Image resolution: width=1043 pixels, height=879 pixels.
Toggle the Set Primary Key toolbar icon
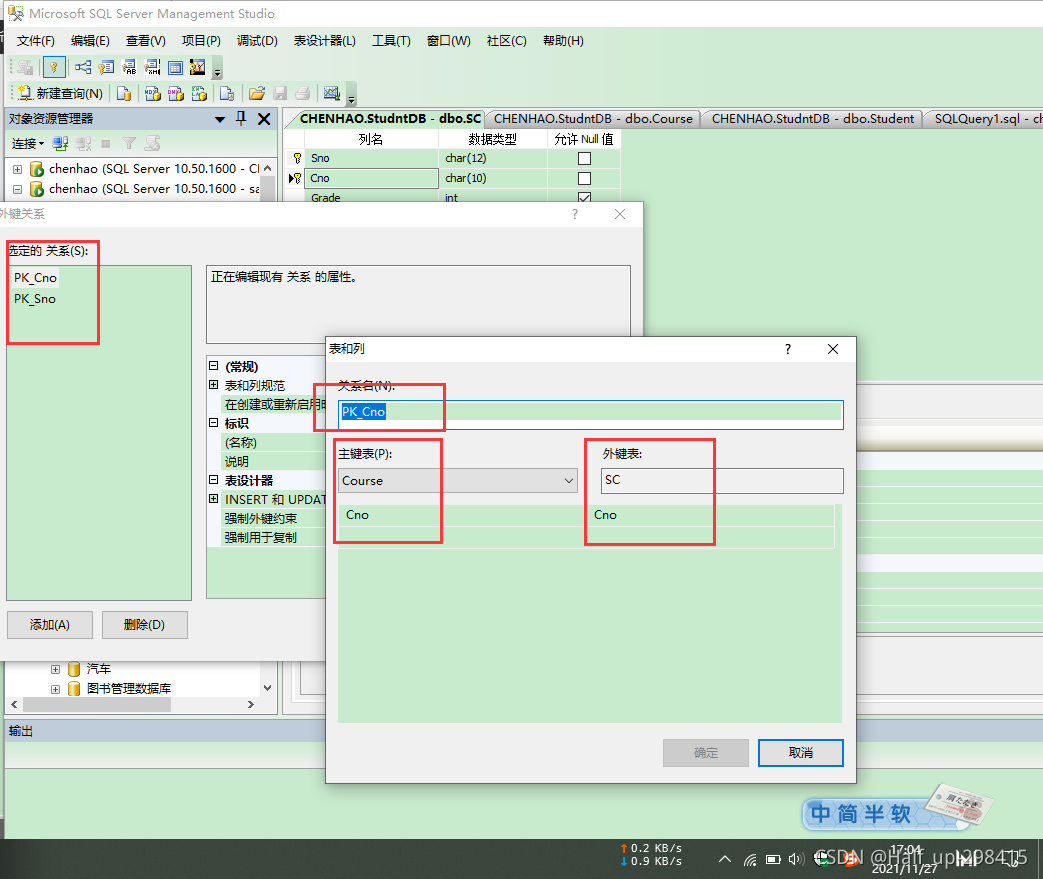pyautogui.click(x=54, y=67)
